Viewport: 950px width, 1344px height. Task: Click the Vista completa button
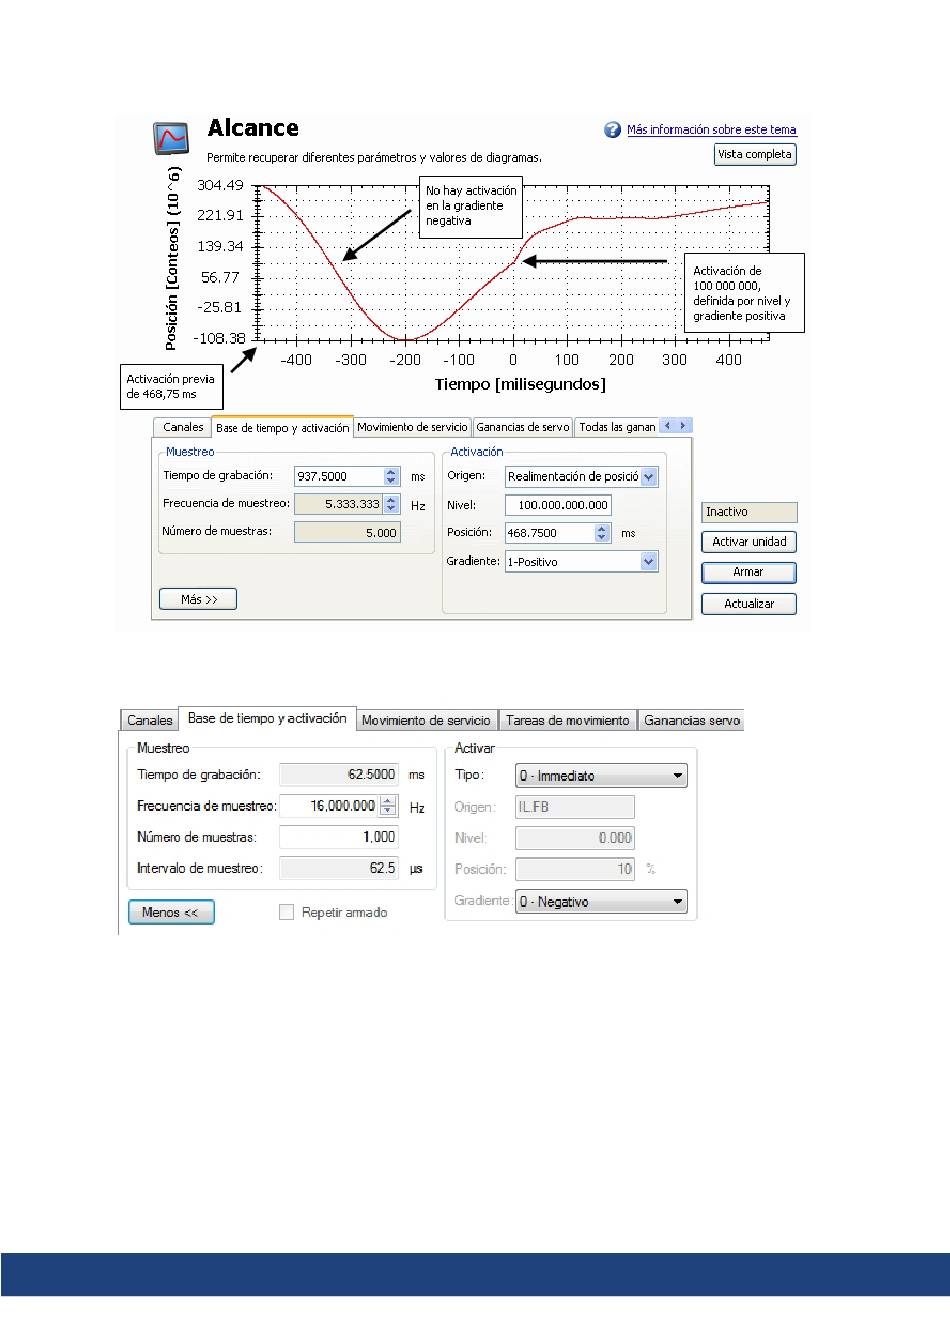point(755,154)
